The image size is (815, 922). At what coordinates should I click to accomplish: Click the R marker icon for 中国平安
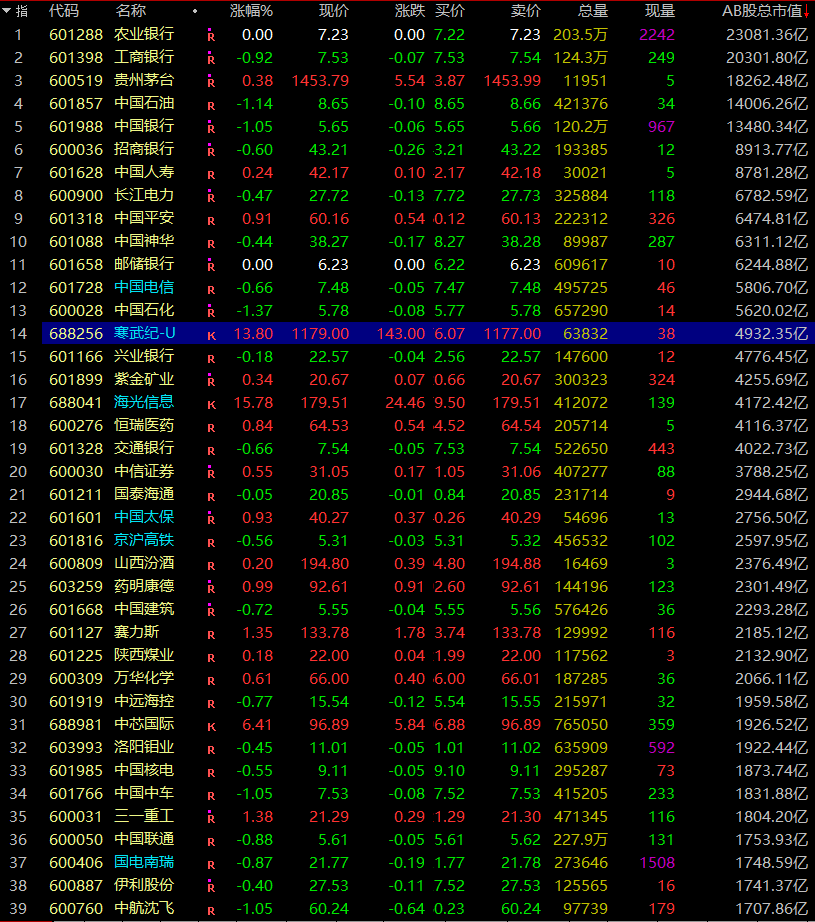pyautogui.click(x=211, y=219)
